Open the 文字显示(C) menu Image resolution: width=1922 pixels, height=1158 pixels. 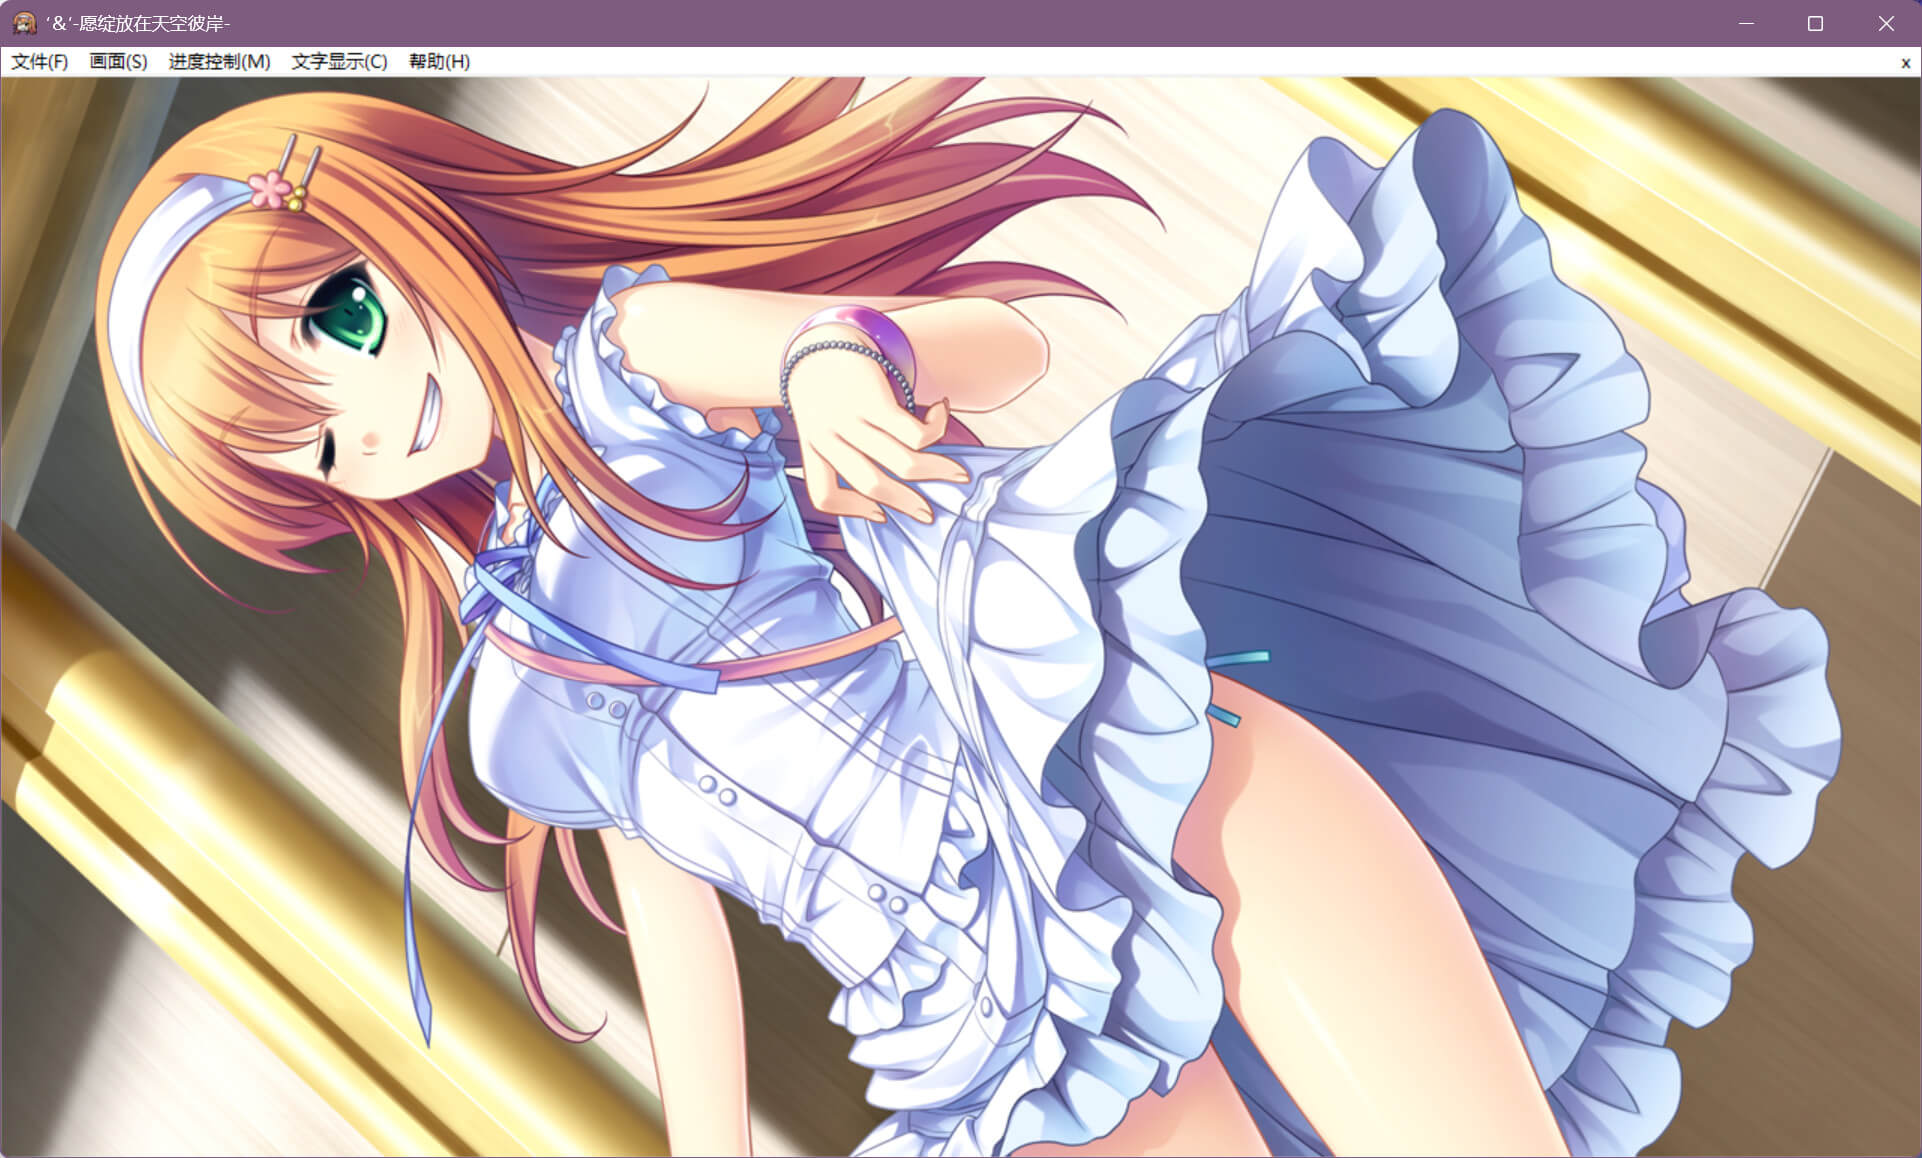(x=339, y=62)
